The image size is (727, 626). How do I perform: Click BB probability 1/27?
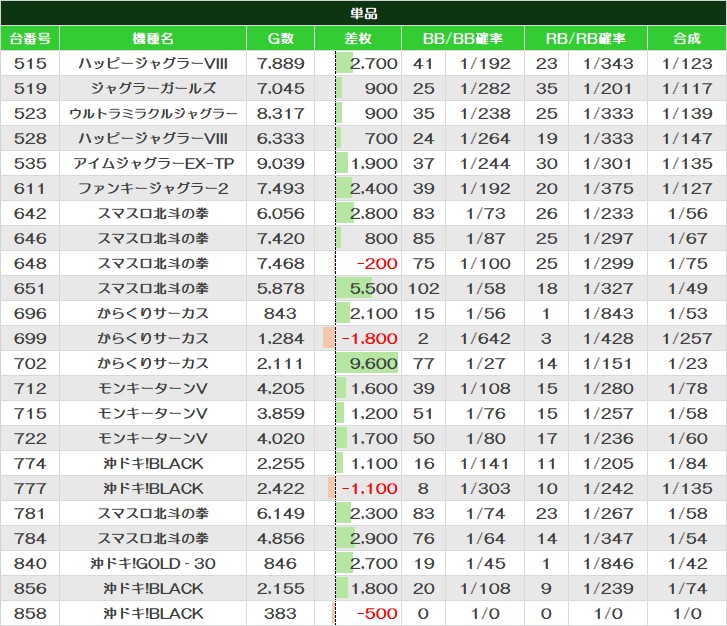485,364
